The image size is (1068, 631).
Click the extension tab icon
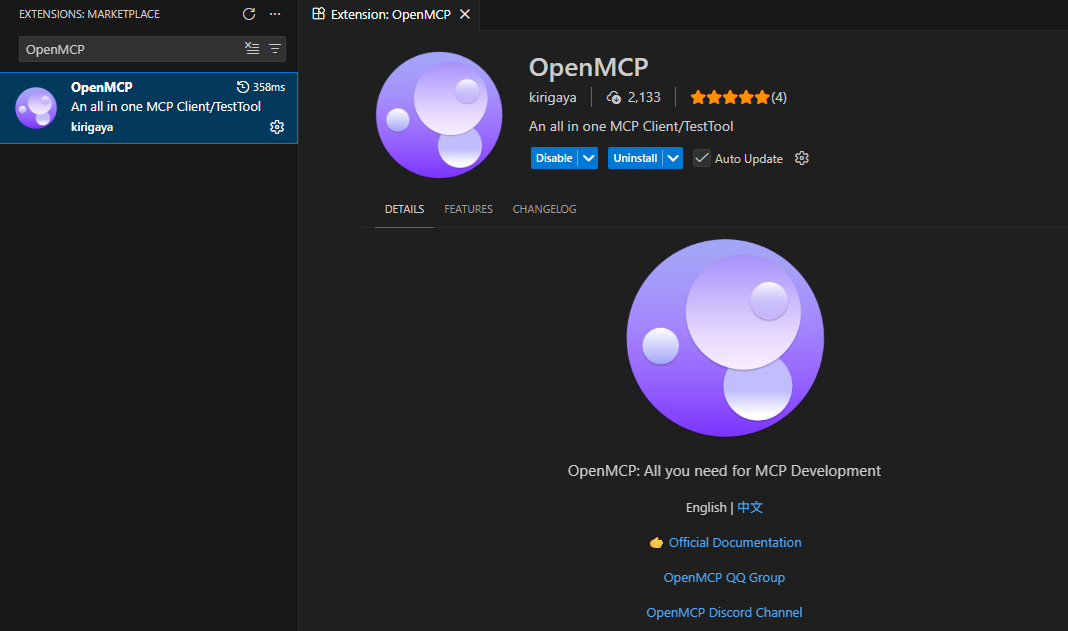[x=318, y=14]
